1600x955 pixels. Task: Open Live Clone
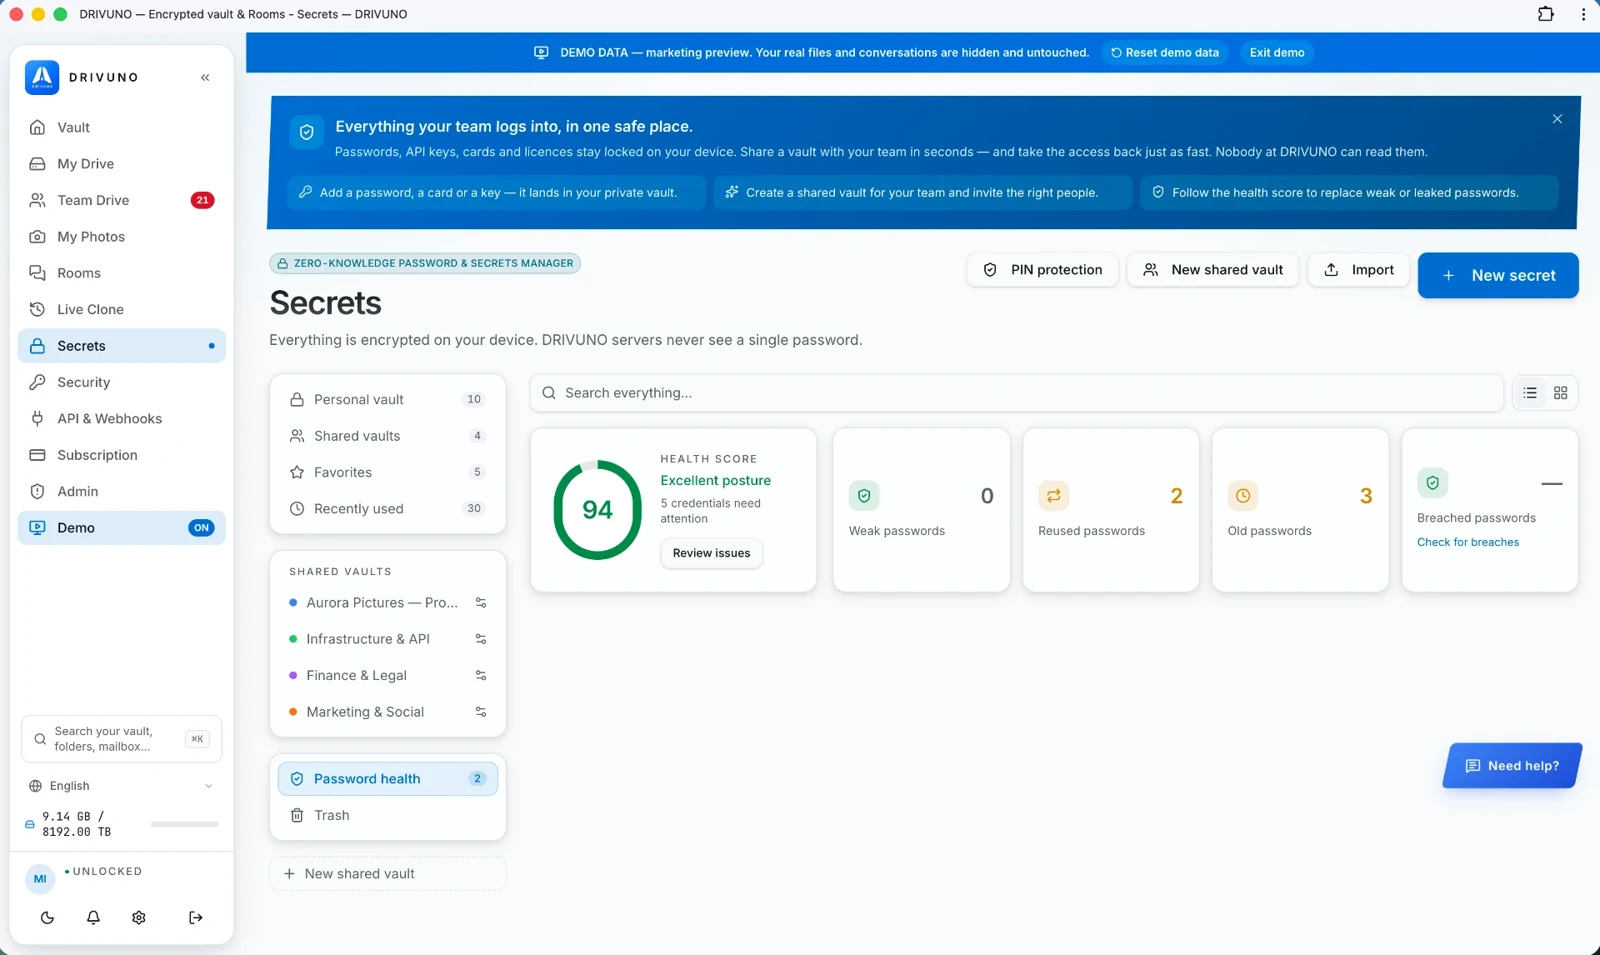pos(121,309)
